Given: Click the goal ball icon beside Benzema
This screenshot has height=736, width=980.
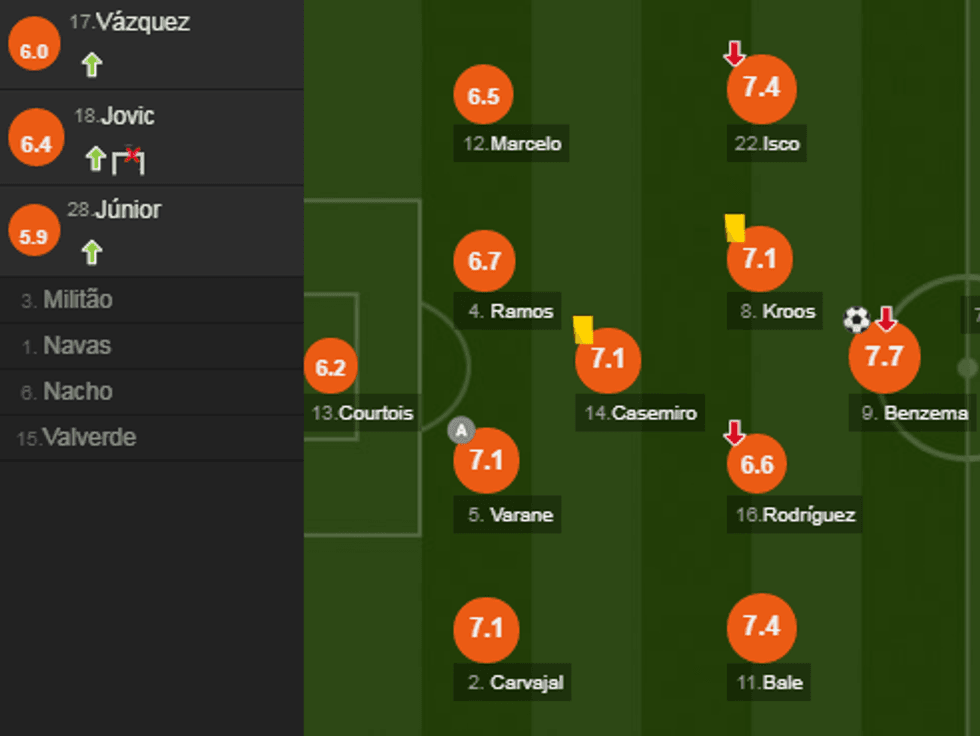Looking at the screenshot, I should (x=857, y=319).
